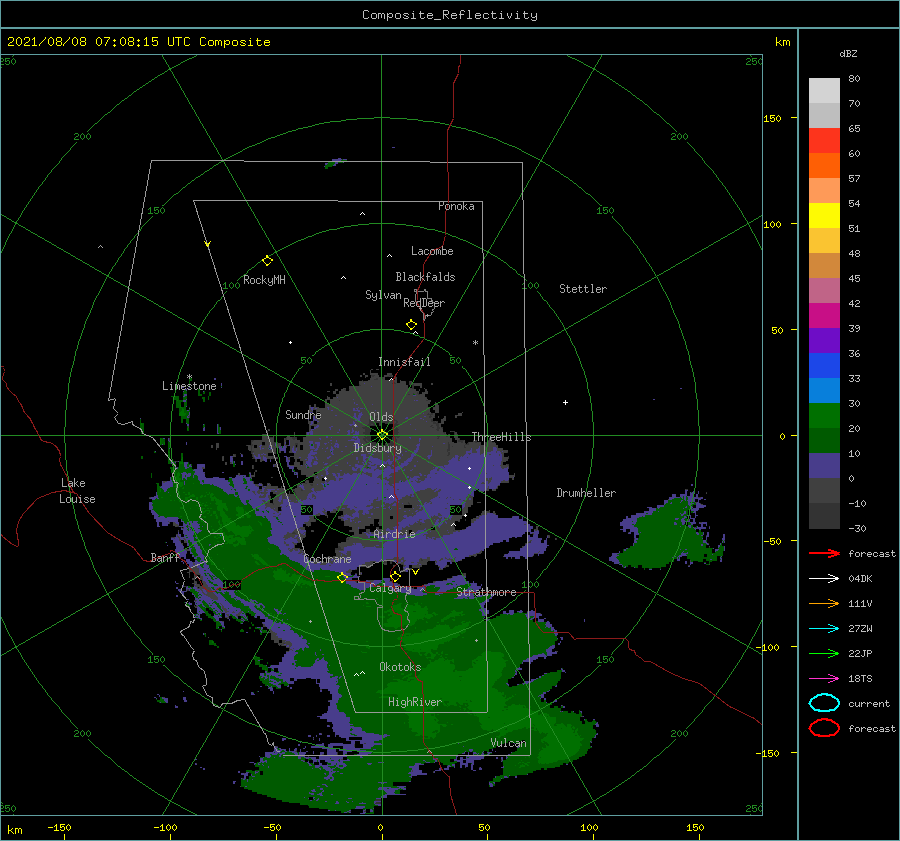
Task: Click the yellow -50 label on bottom axis
Action: pyautogui.click(x=272, y=827)
